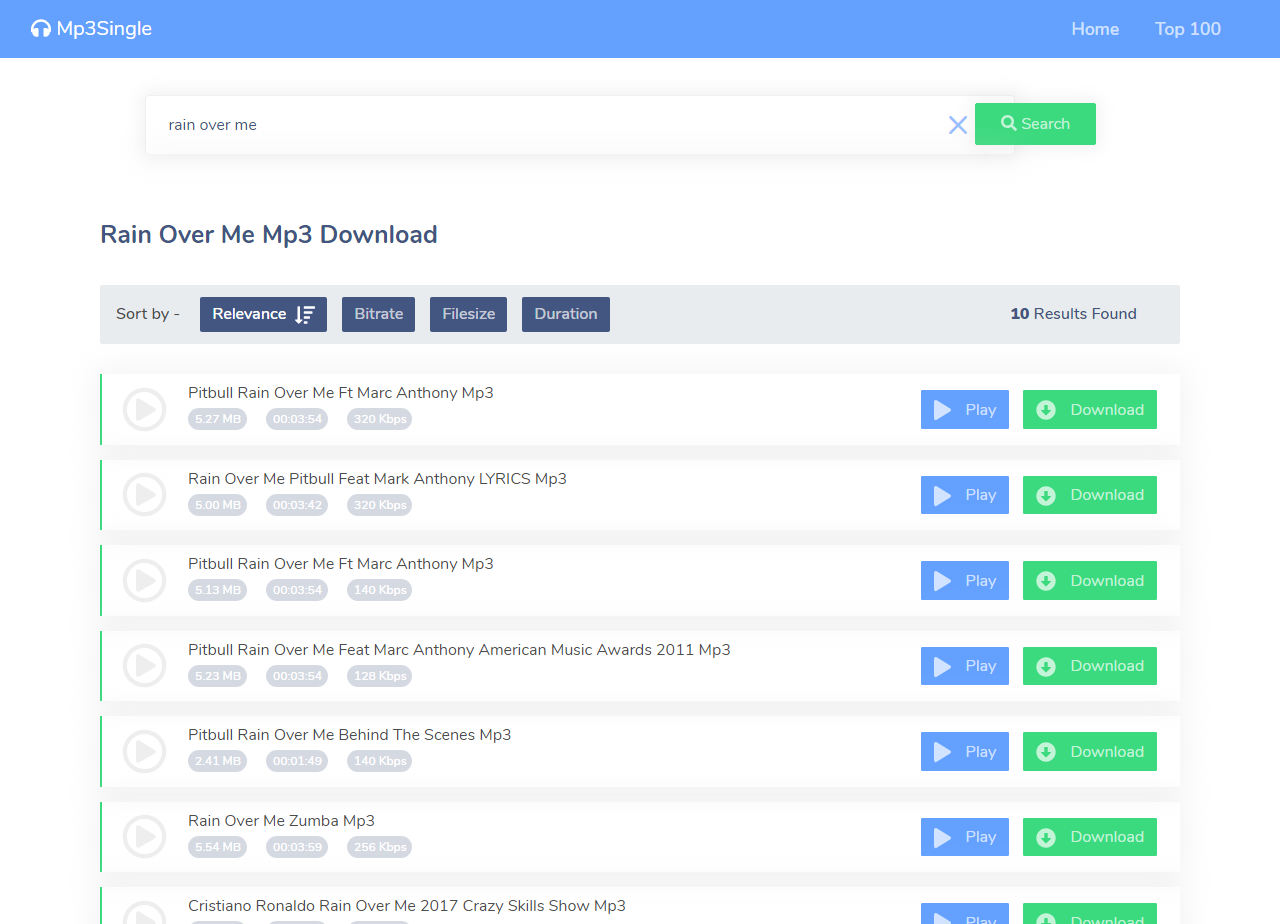The height and width of the screenshot is (924, 1280).
Task: Toggle sorting by Bitrate
Action: tap(378, 314)
